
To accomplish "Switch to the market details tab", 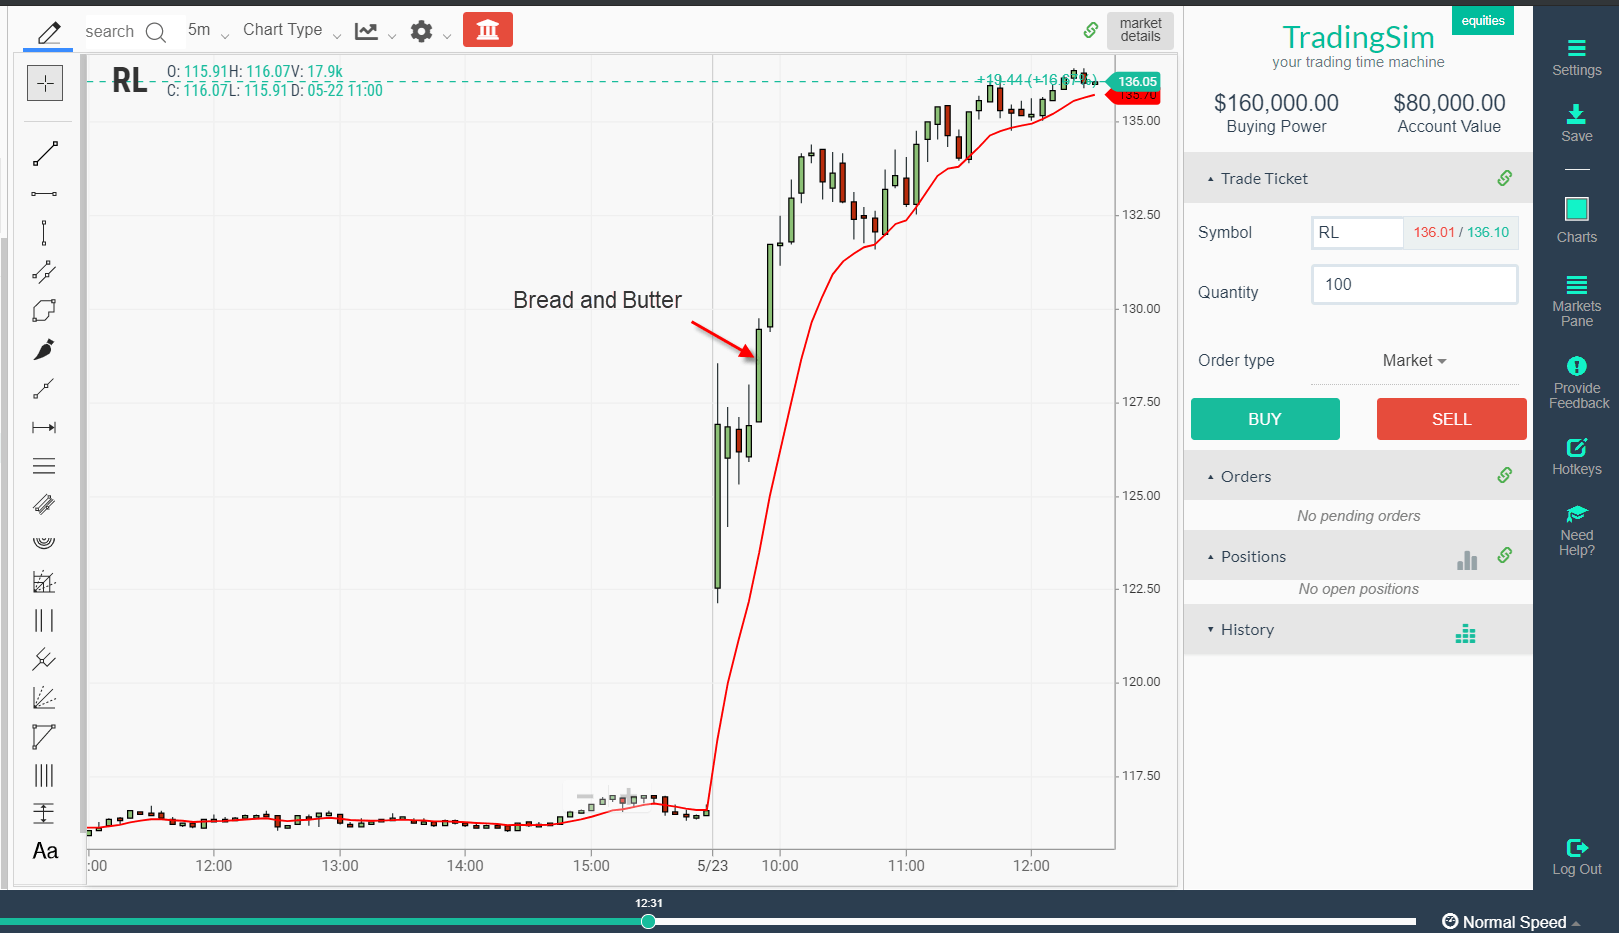I will pyautogui.click(x=1139, y=30).
